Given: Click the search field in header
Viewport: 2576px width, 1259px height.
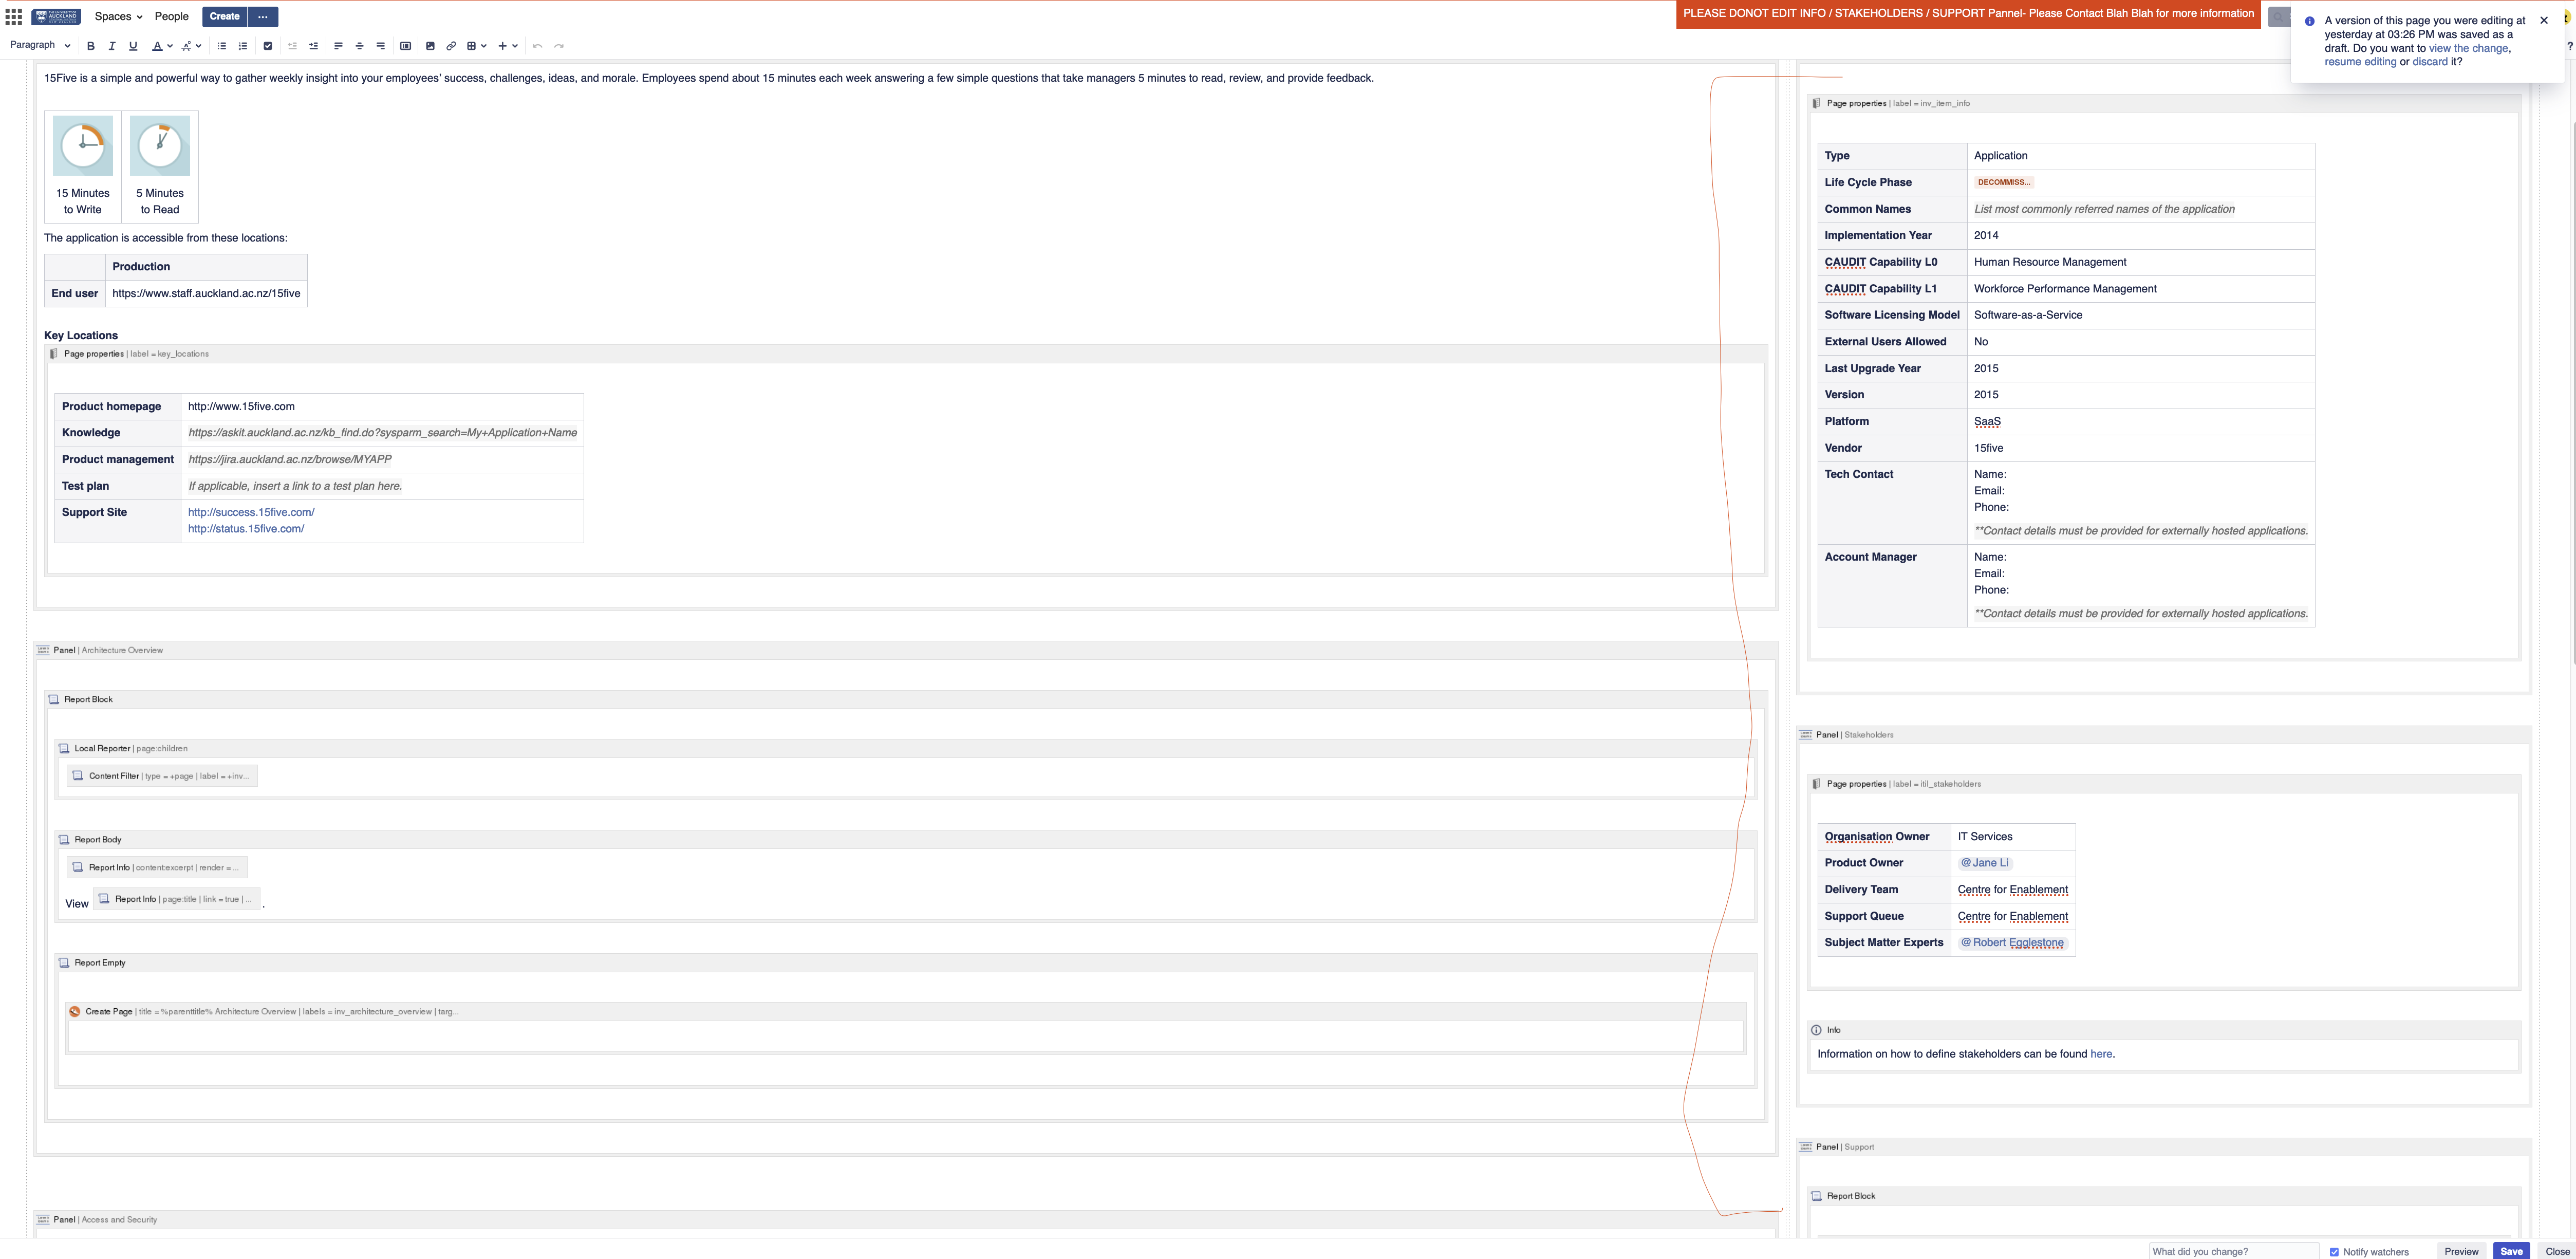Looking at the screenshot, I should click(2279, 17).
